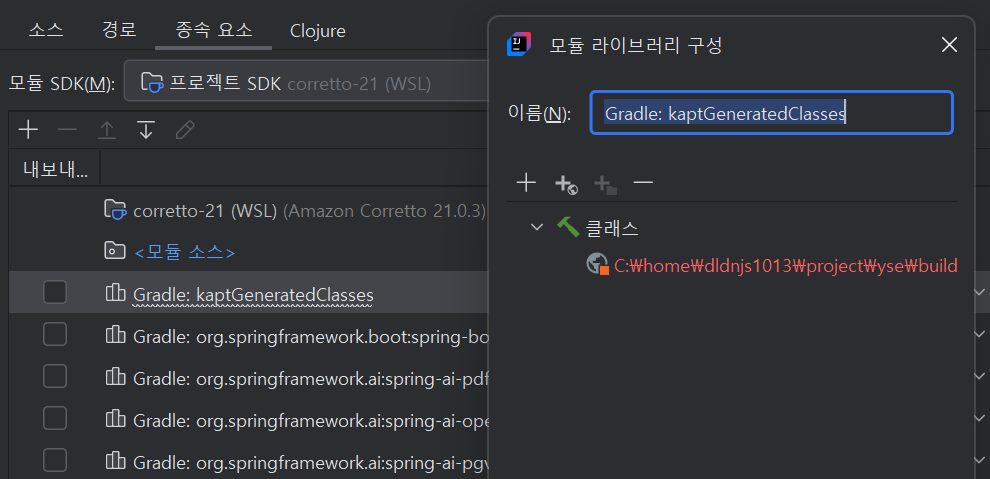
Task: Open scope dropdown arrow on spring-boot row
Action: (980, 334)
